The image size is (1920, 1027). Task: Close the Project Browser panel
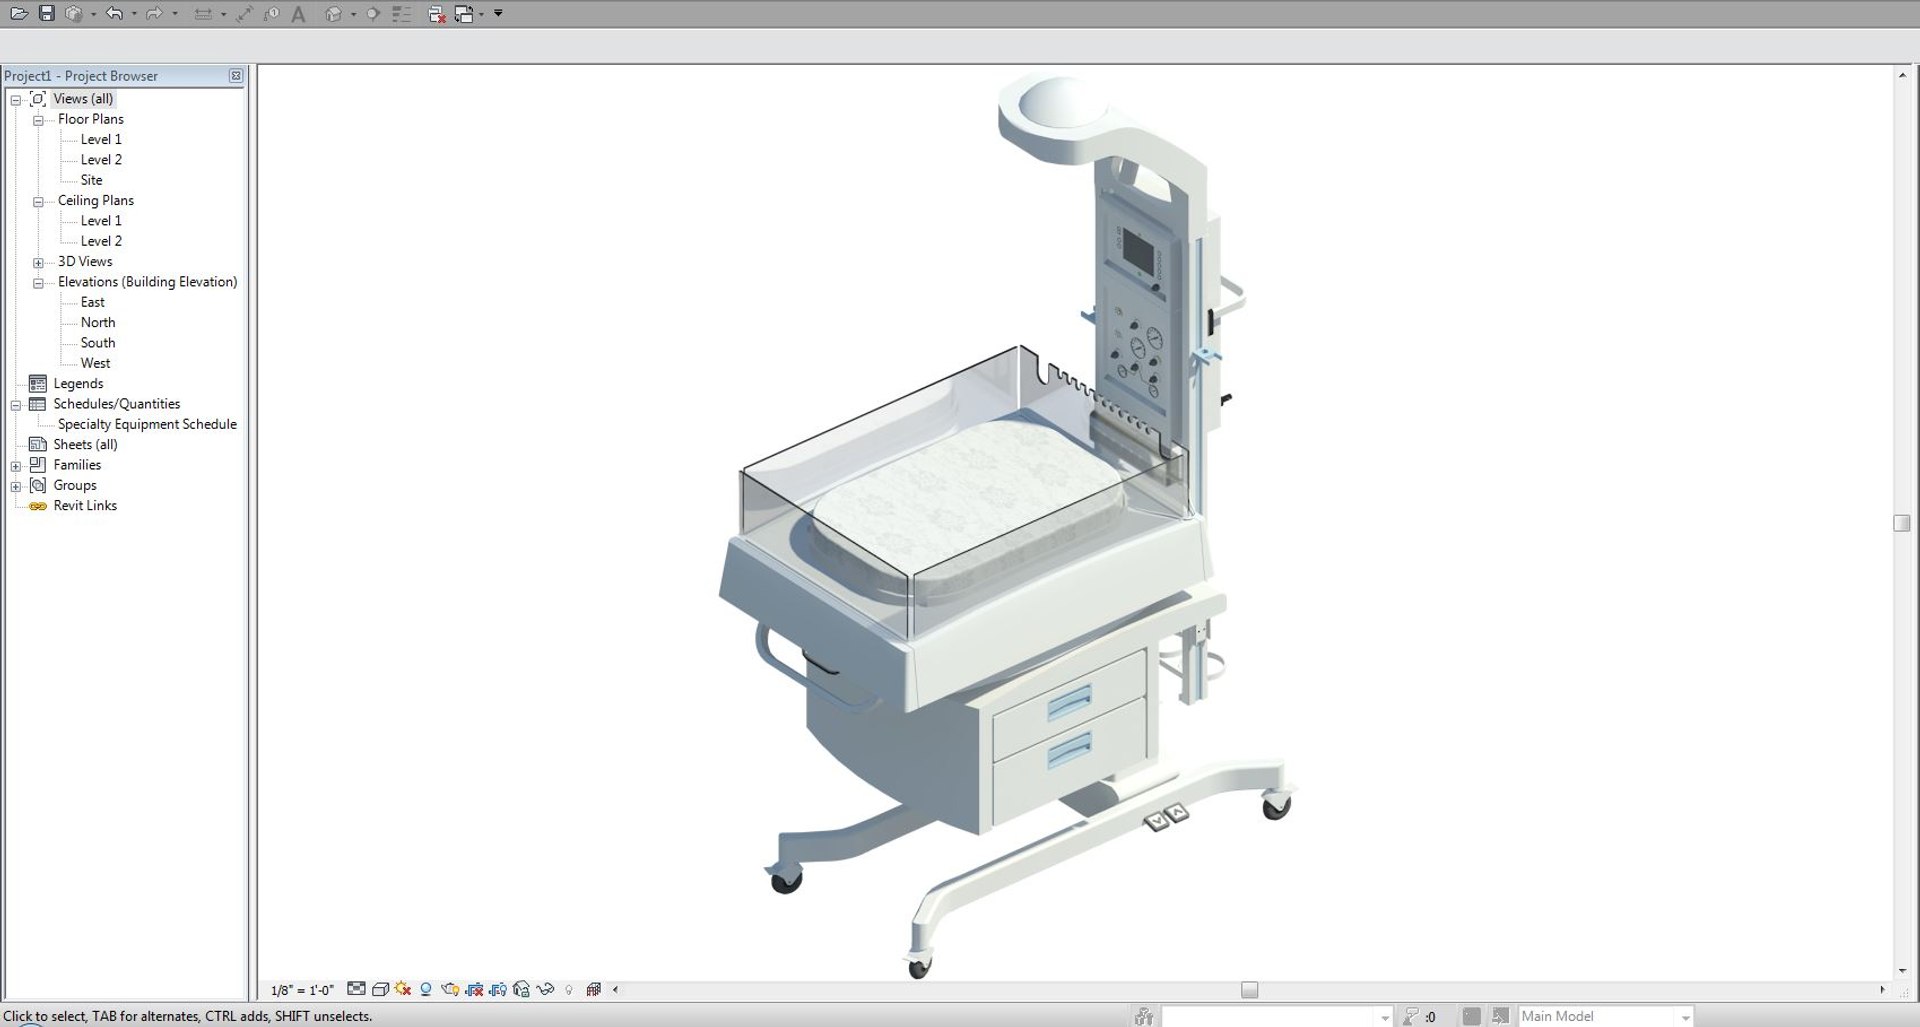click(236, 76)
